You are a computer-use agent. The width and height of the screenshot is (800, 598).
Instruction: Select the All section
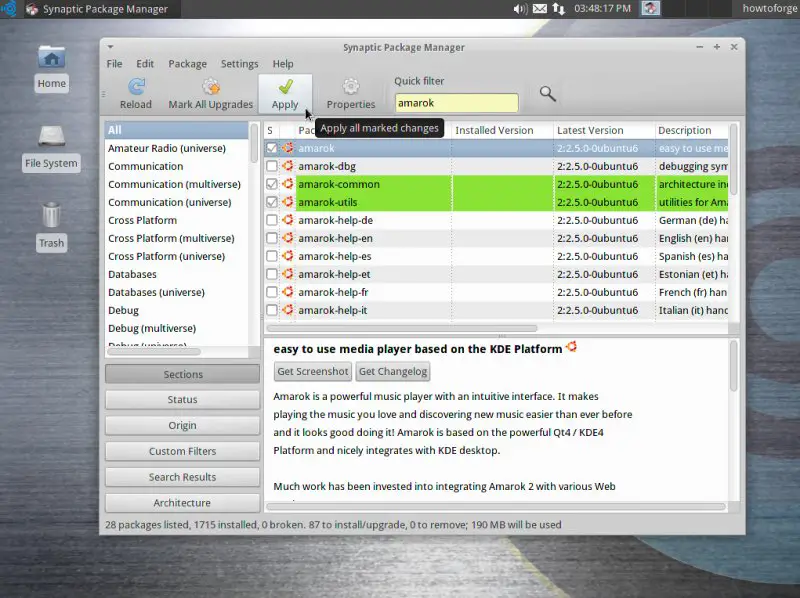[x=177, y=130]
